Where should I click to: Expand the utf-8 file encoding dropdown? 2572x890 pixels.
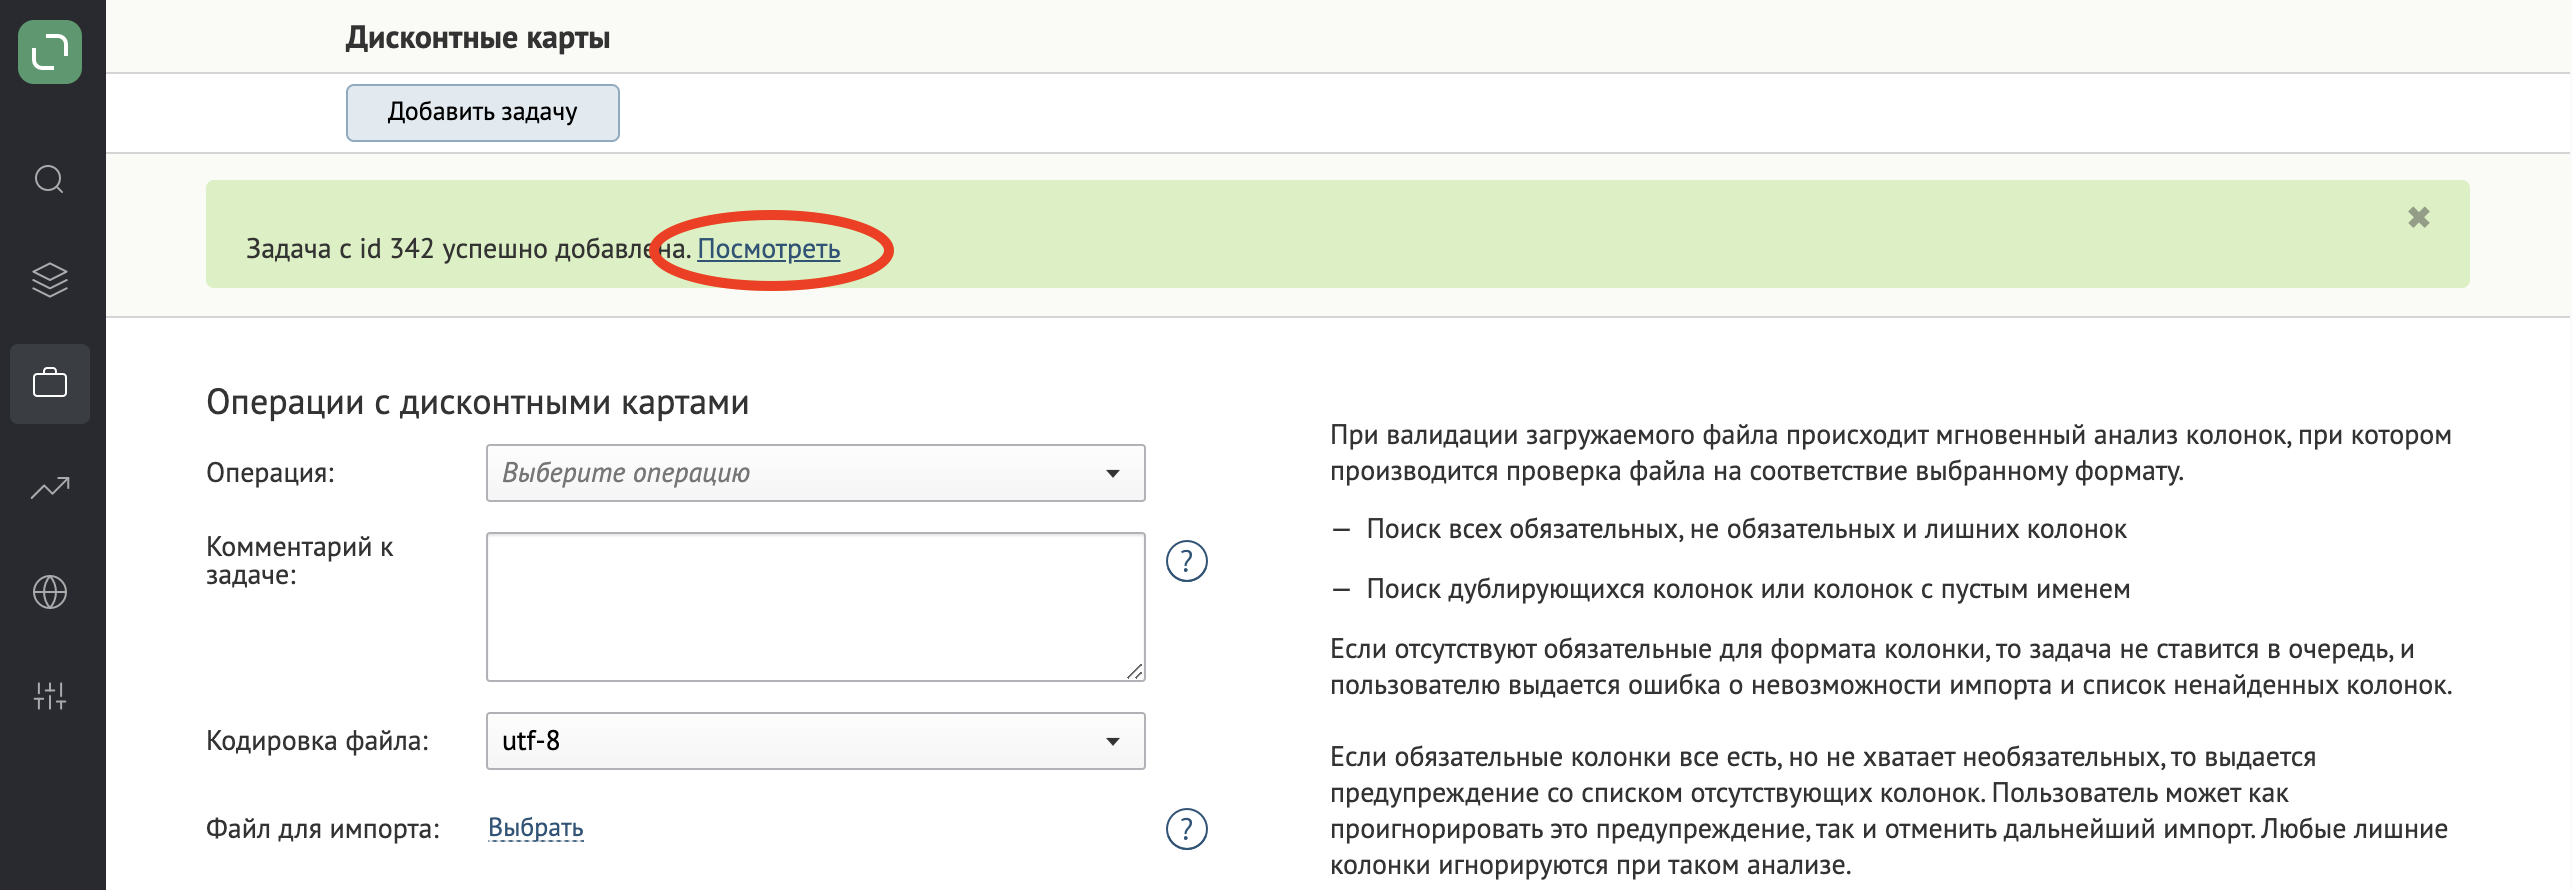tap(816, 741)
